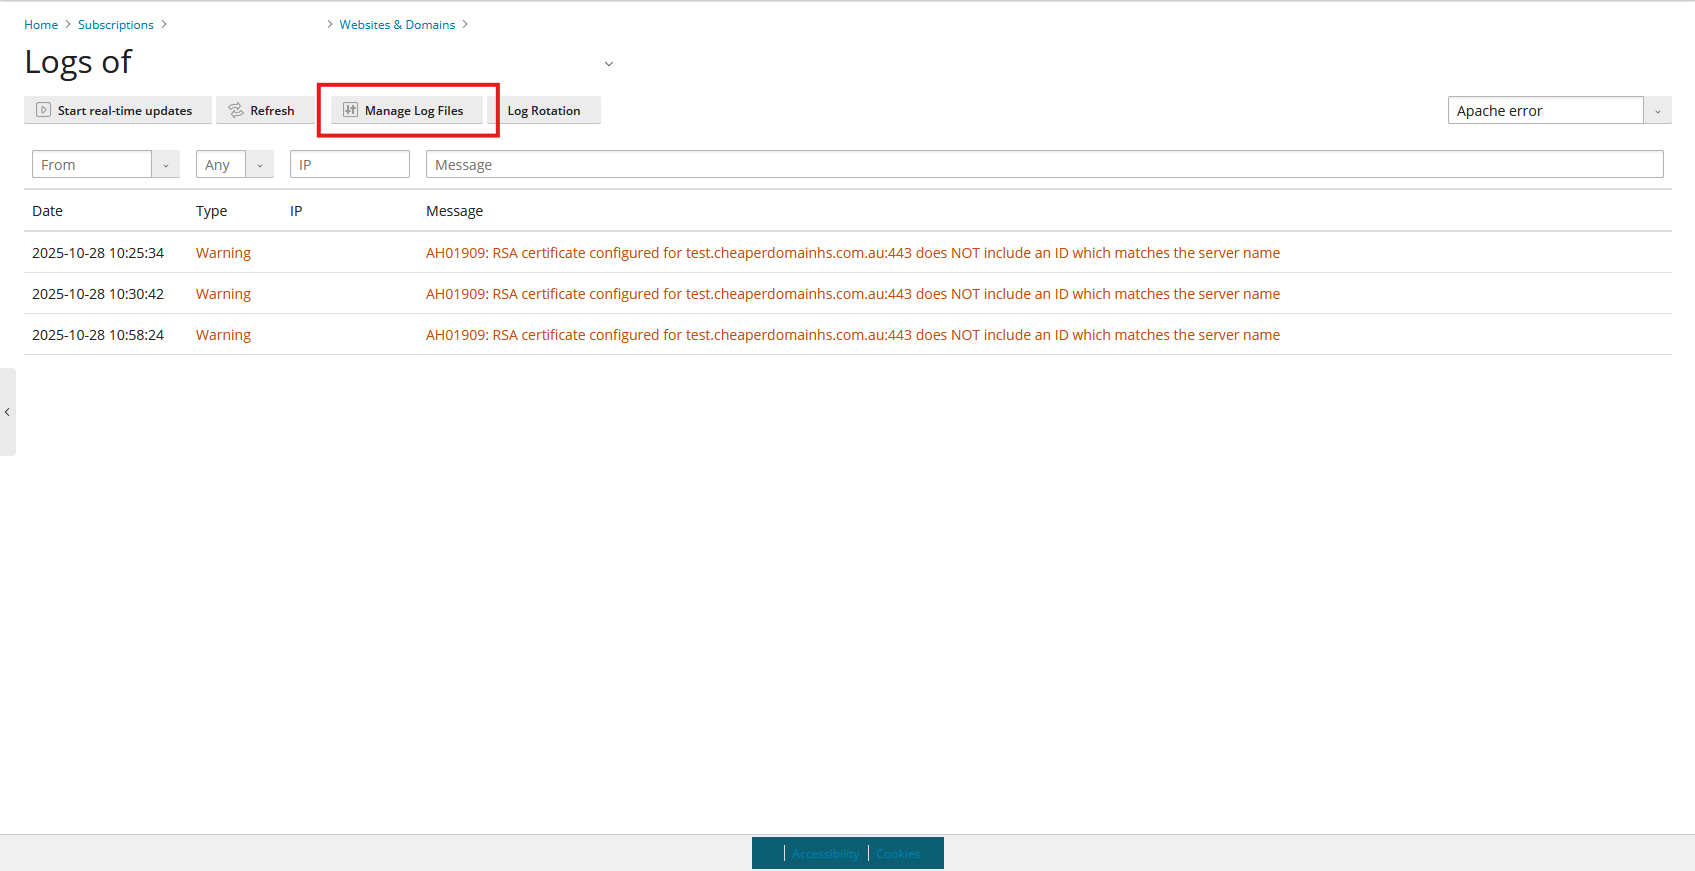Viewport: 1695px width, 871px height.
Task: Open the Apache error log type dropdown
Action: point(1657,111)
